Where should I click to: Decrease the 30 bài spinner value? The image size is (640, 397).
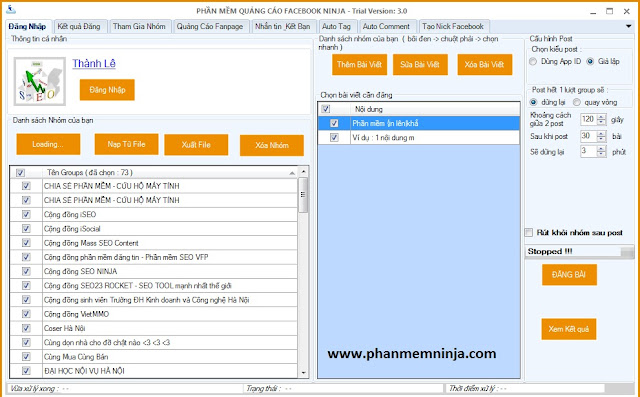[602, 139]
